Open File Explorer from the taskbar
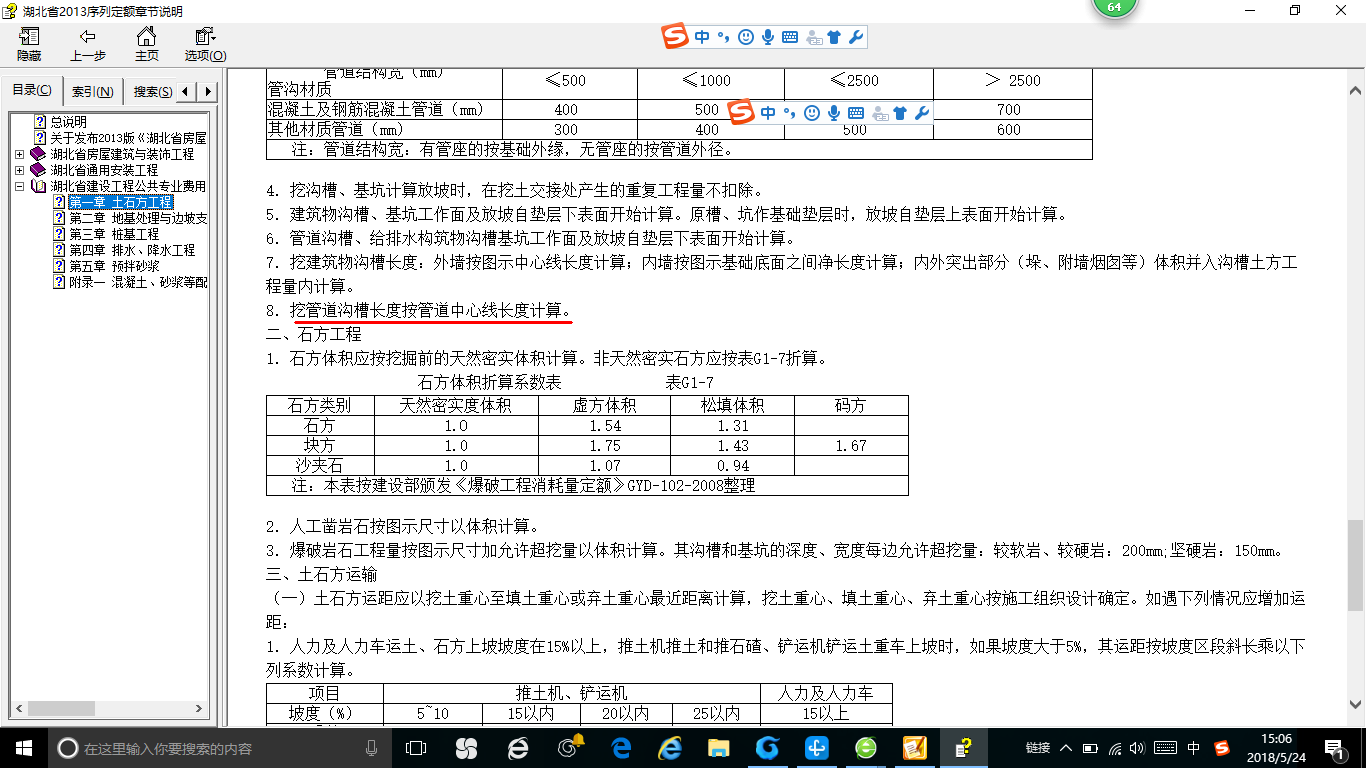This screenshot has width=1366, height=768. pos(718,748)
